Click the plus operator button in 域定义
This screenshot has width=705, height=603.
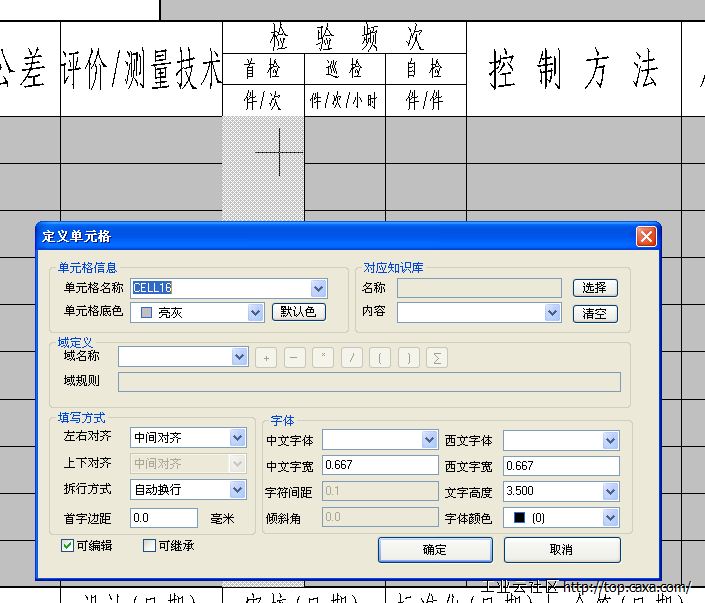click(266, 357)
